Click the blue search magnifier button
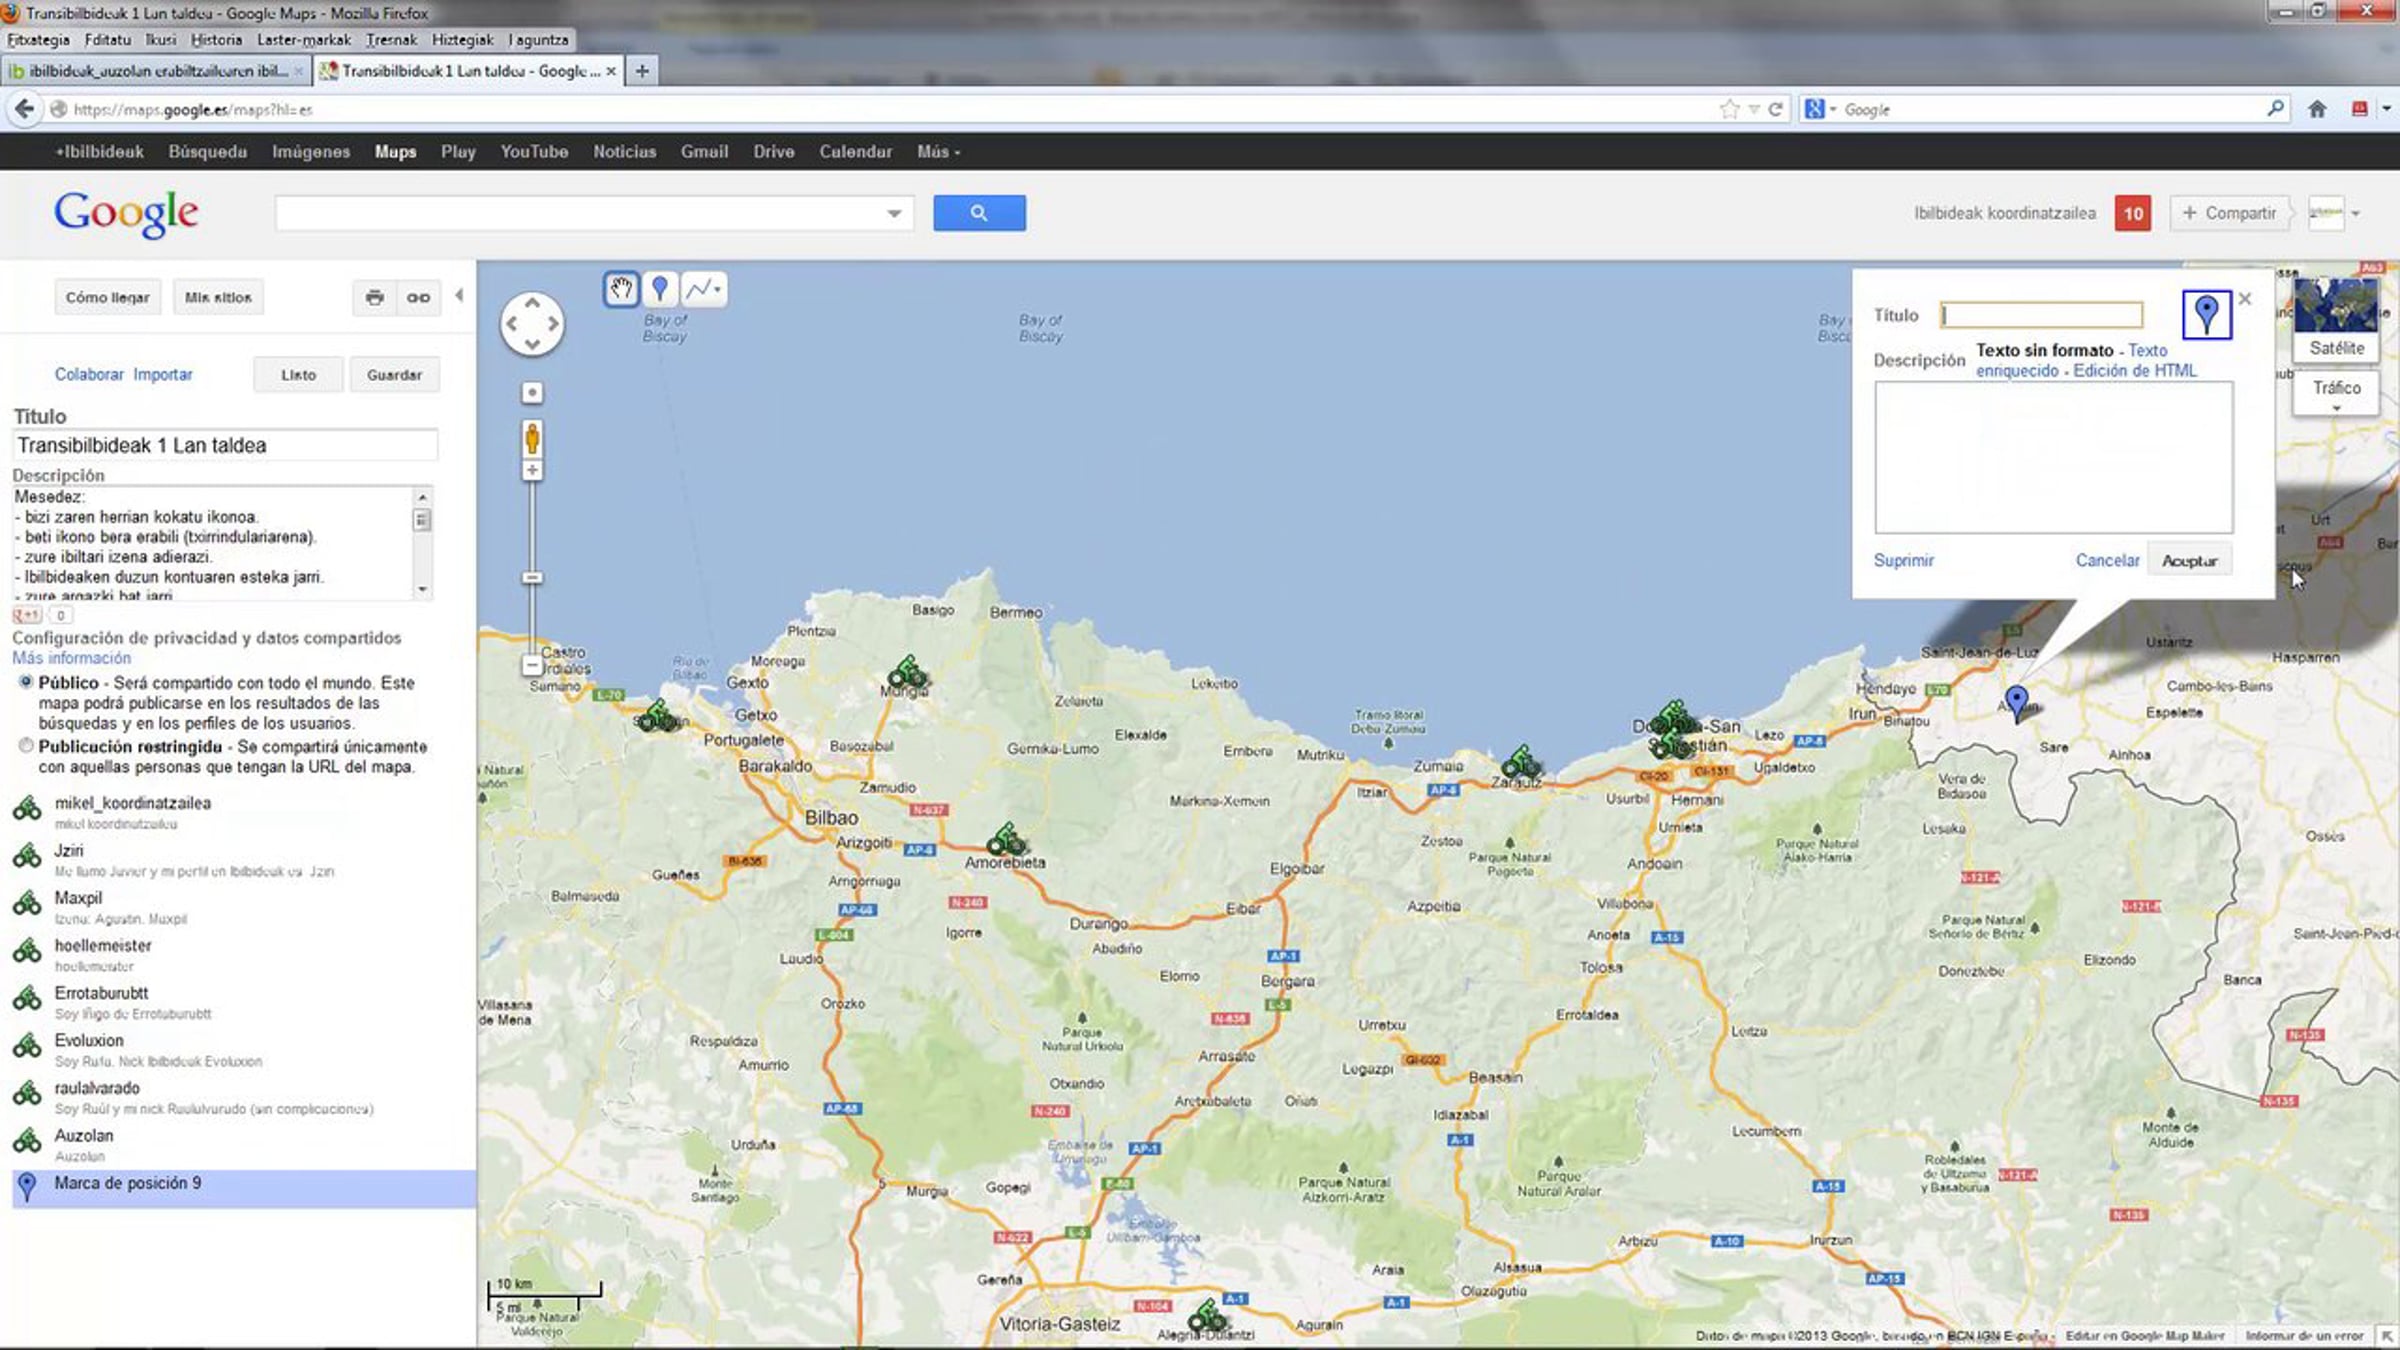2400x1350 pixels. tap(978, 213)
